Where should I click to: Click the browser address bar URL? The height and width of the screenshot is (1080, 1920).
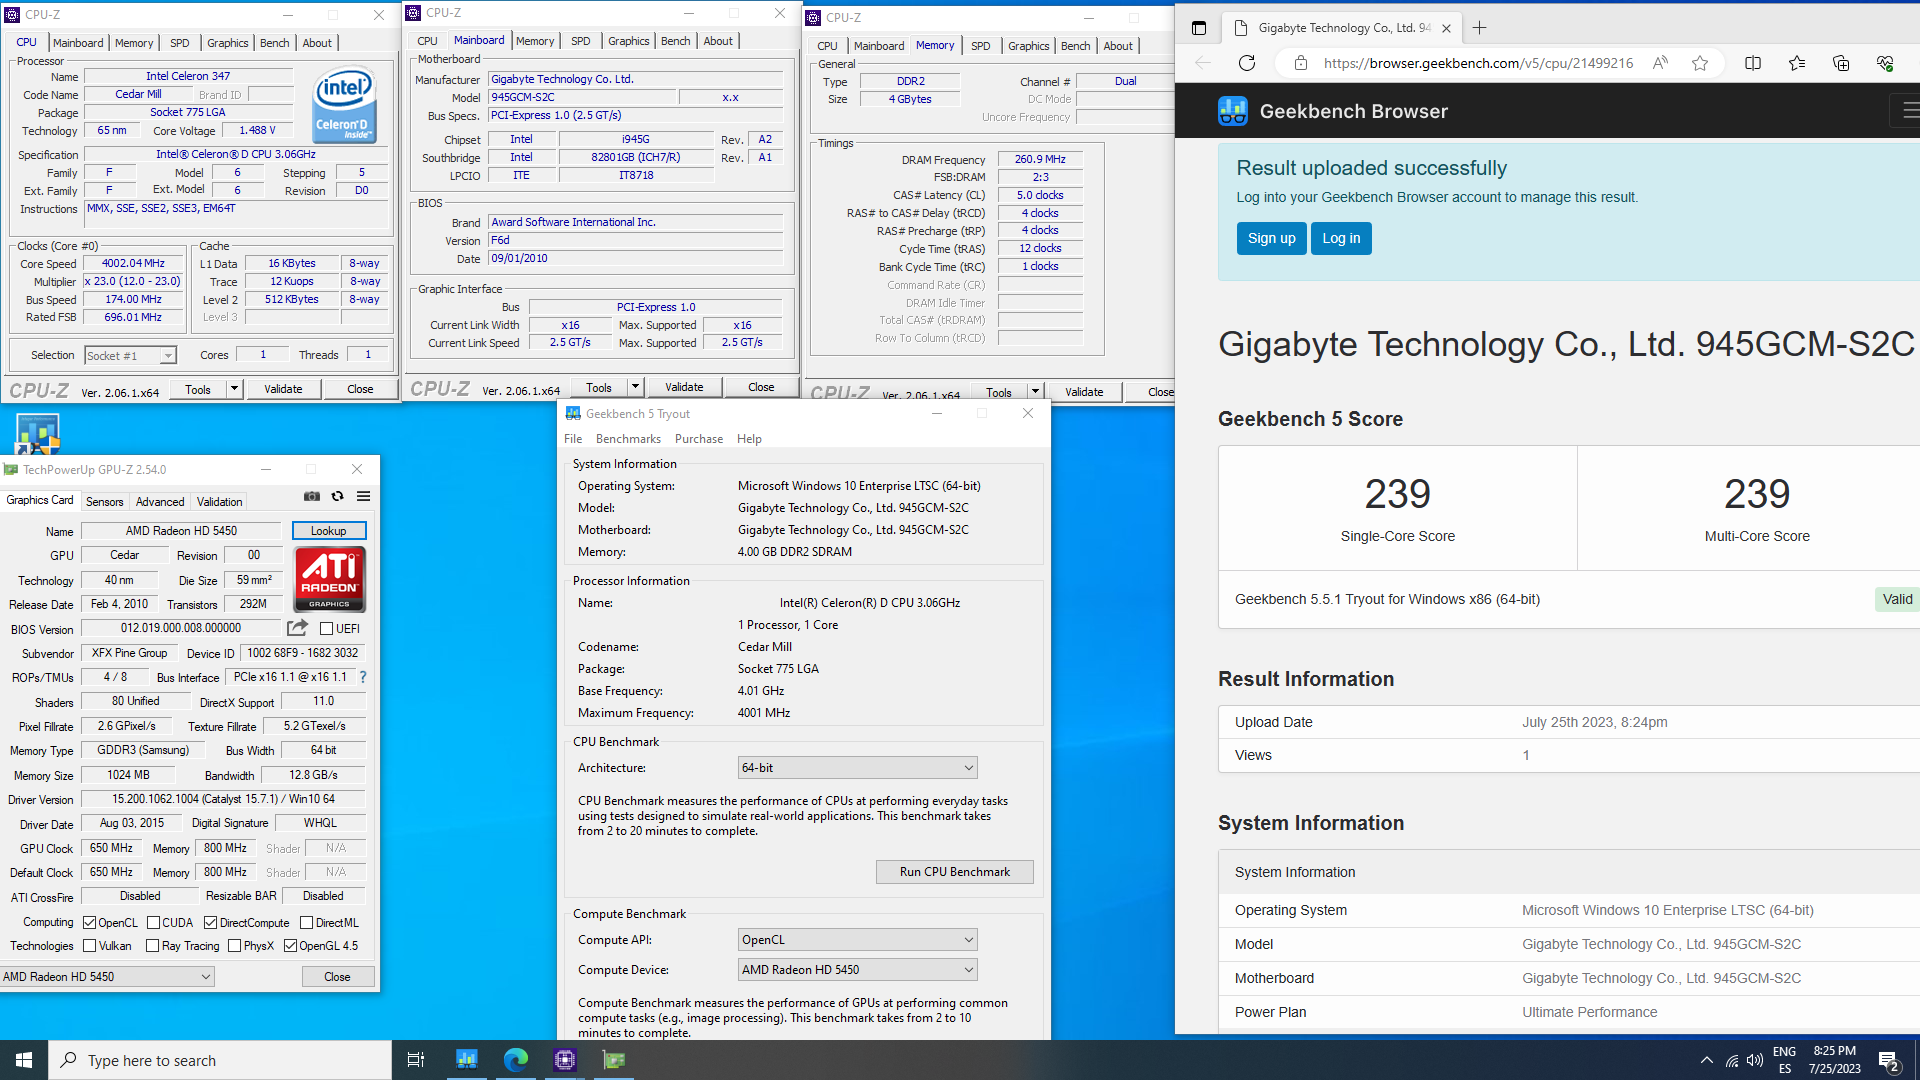1478,63
